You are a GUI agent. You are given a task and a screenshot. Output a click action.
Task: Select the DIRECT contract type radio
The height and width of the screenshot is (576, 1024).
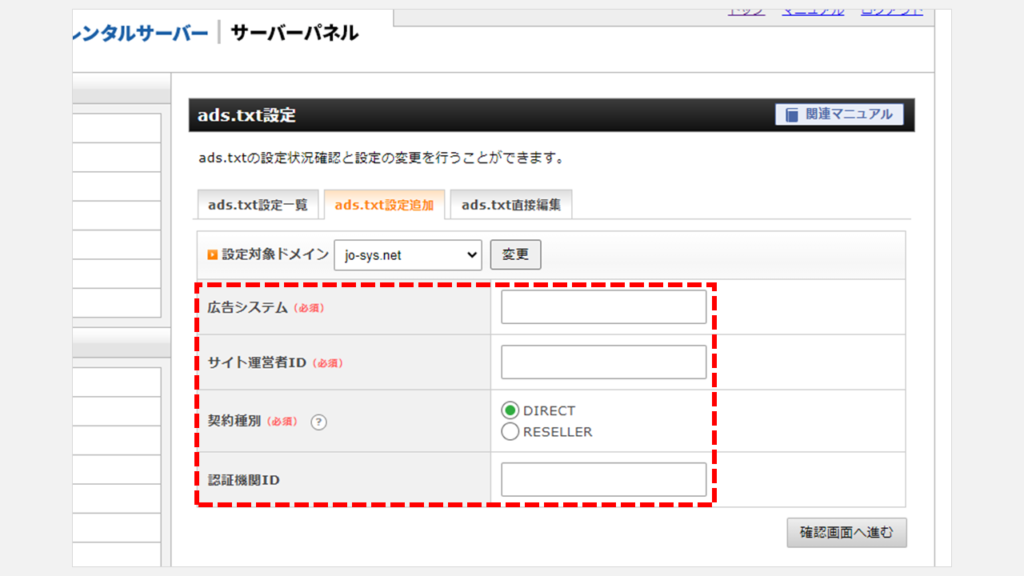tap(510, 411)
